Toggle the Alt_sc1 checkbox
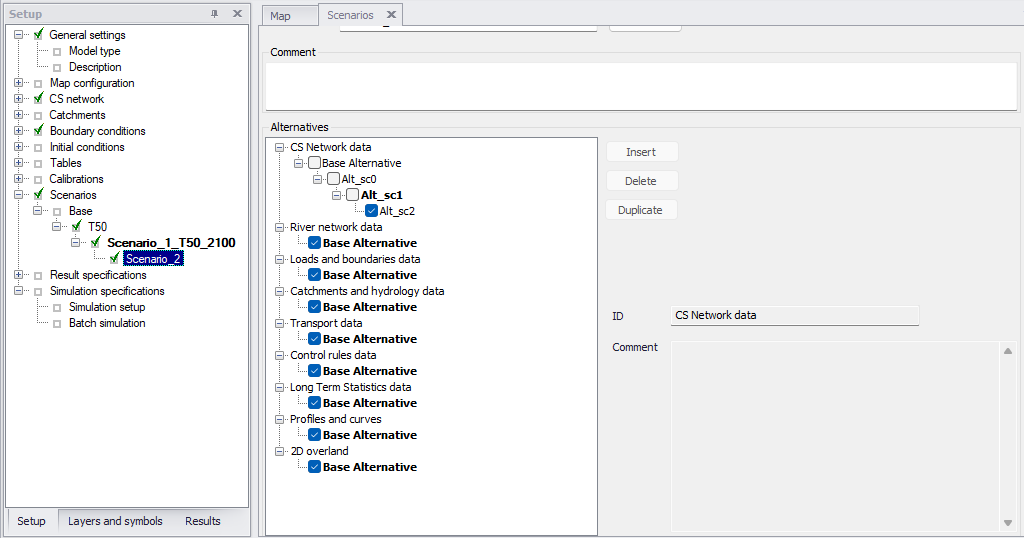Viewport: 1024px width, 538px height. point(353,195)
